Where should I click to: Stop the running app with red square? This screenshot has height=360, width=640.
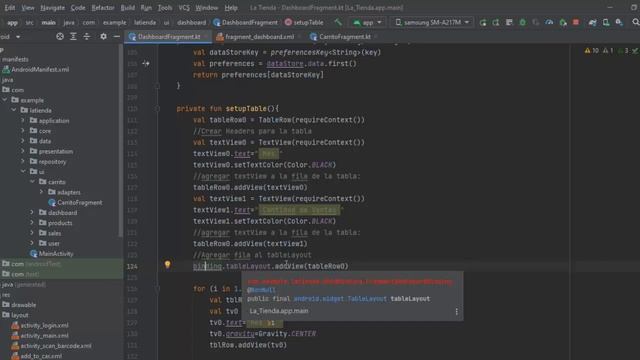(576, 22)
